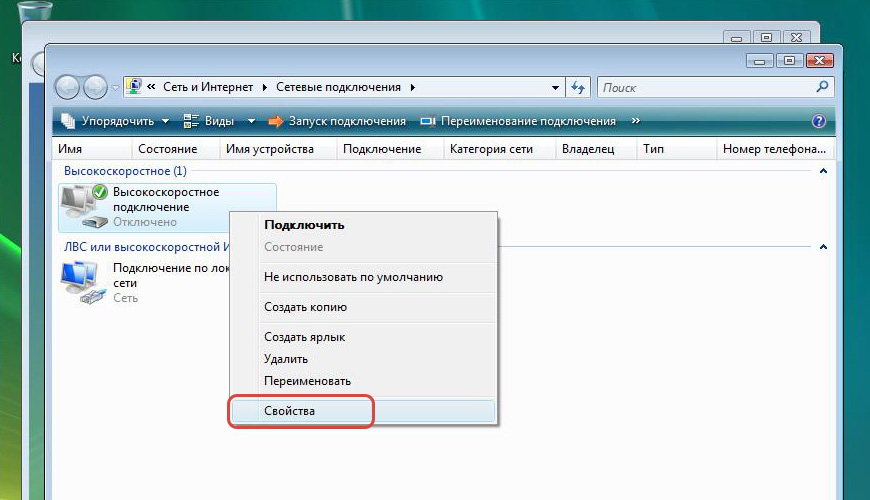Expand the address bar history dropdown arrow
Screen dimensions: 870x500
[x=555, y=88]
